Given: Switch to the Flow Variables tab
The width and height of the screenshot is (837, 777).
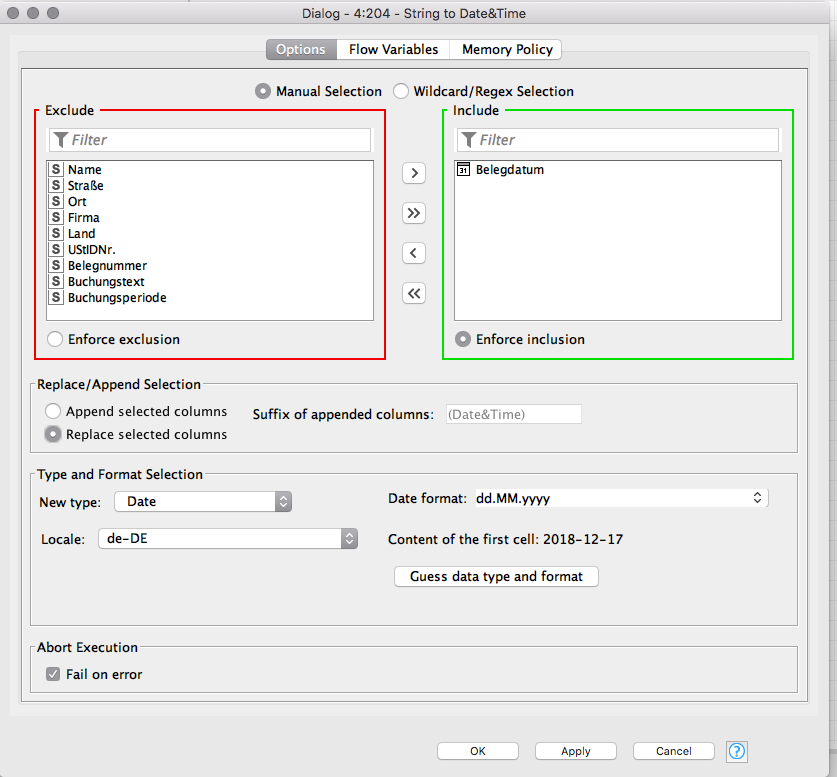Looking at the screenshot, I should coord(393,49).
